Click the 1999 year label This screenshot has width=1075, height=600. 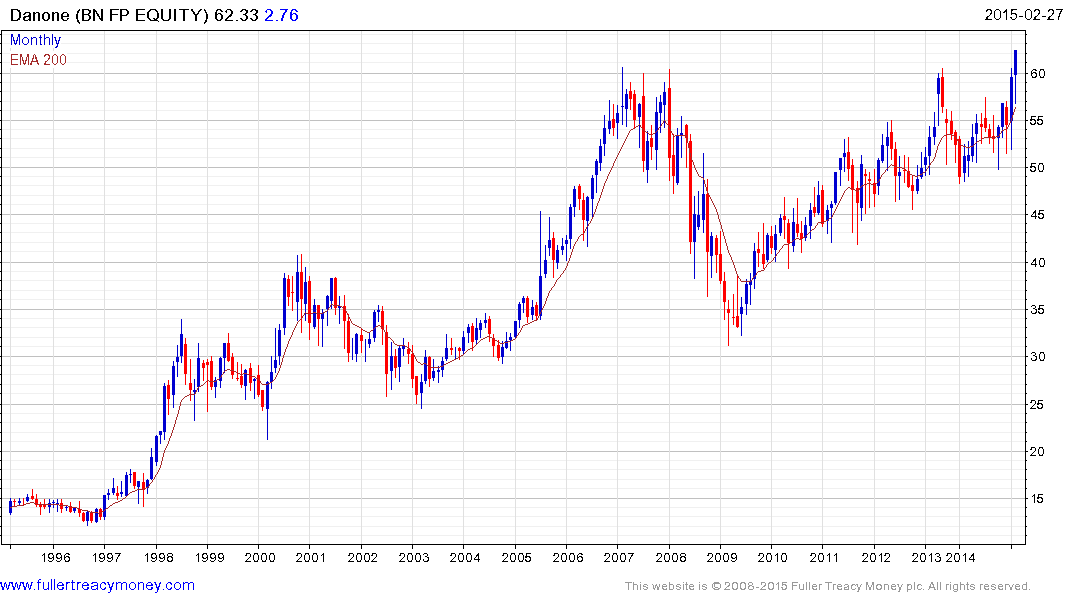point(209,557)
